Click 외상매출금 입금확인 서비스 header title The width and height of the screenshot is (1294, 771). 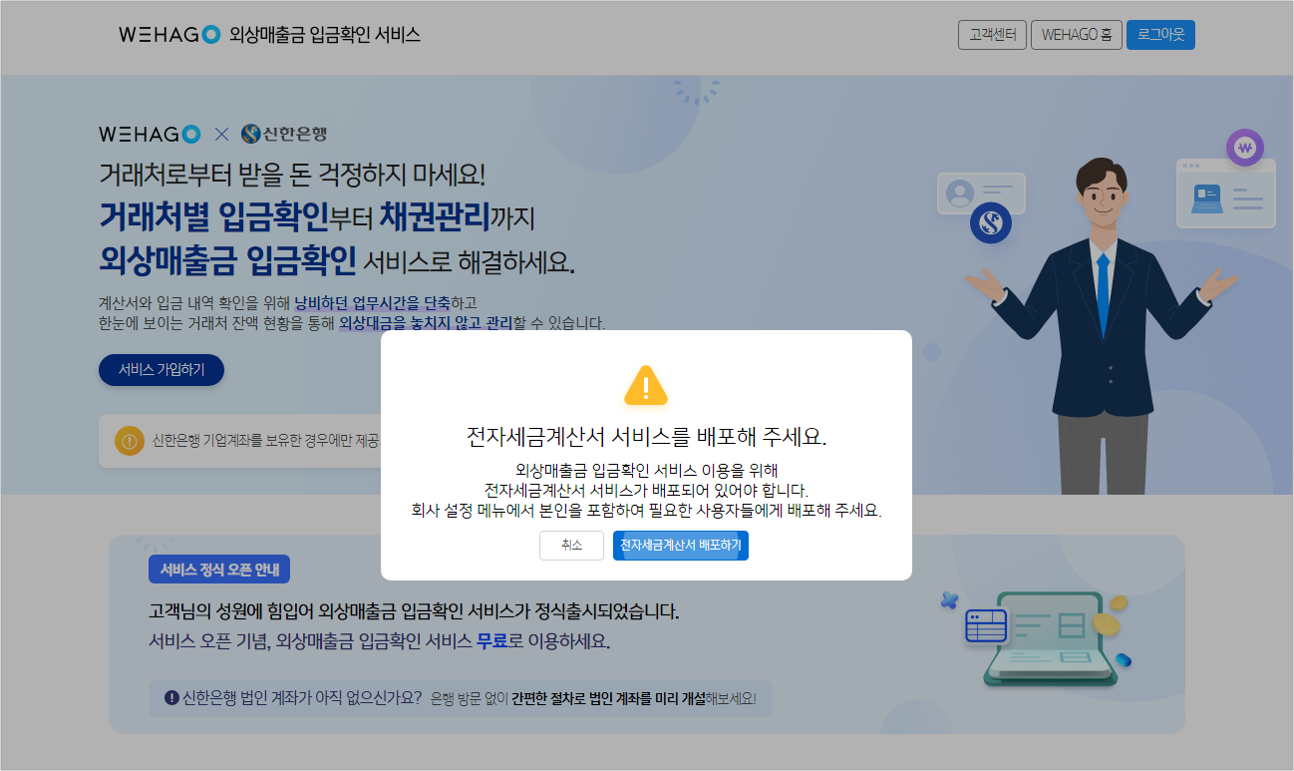pos(325,34)
